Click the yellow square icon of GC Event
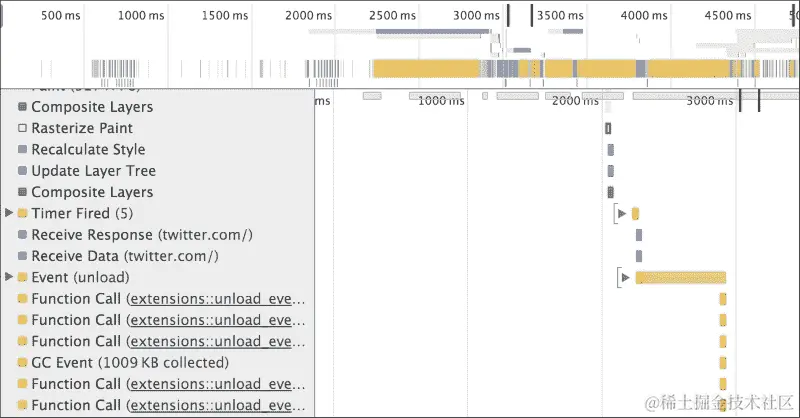 [22, 362]
